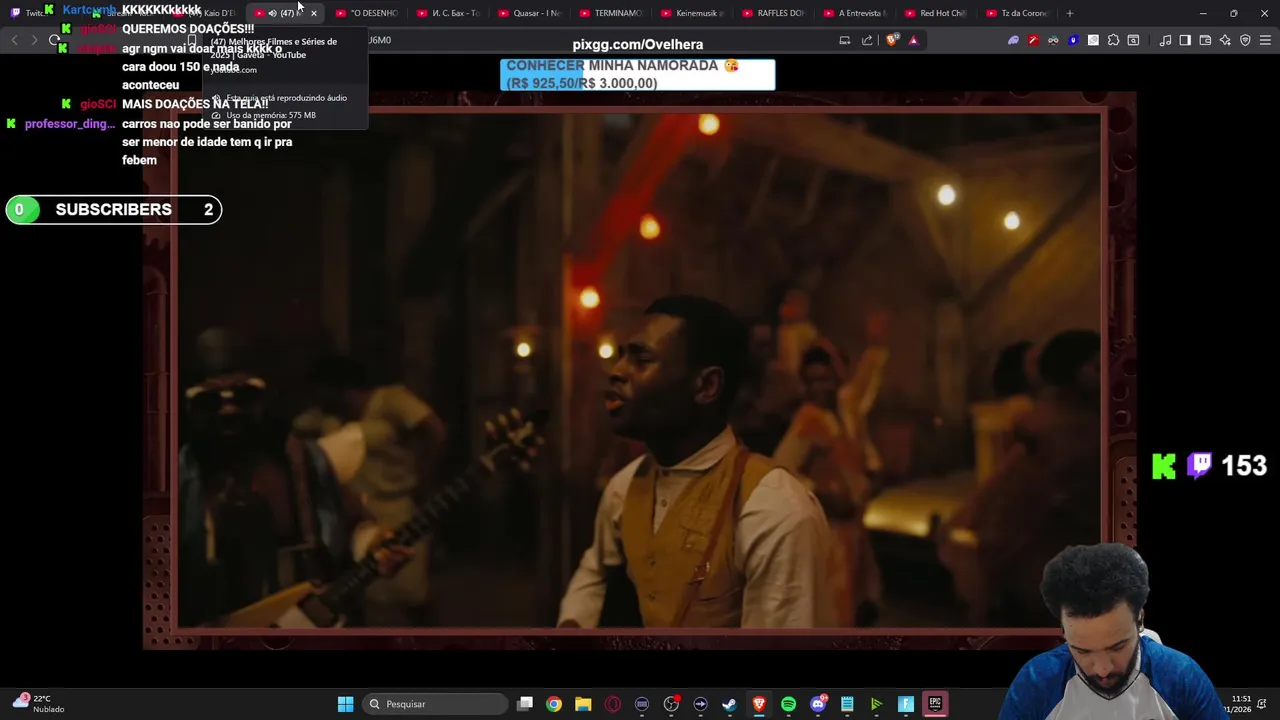This screenshot has height=720, width=1280.
Task: Open File Explorer from the taskbar
Action: click(x=583, y=704)
